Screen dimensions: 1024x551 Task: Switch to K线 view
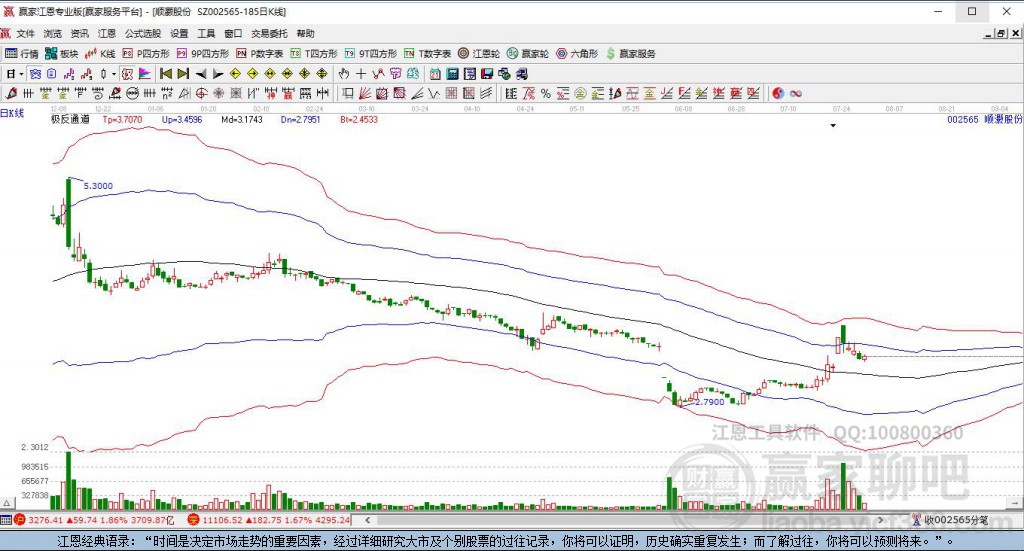(x=100, y=54)
